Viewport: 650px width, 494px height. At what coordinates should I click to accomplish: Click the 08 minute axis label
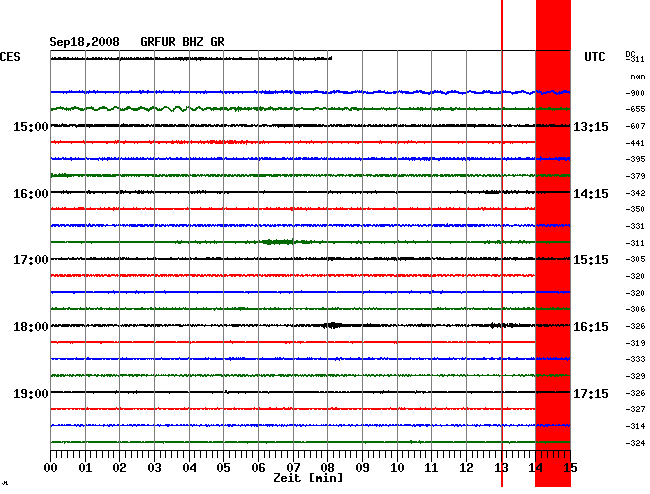pos(327,468)
